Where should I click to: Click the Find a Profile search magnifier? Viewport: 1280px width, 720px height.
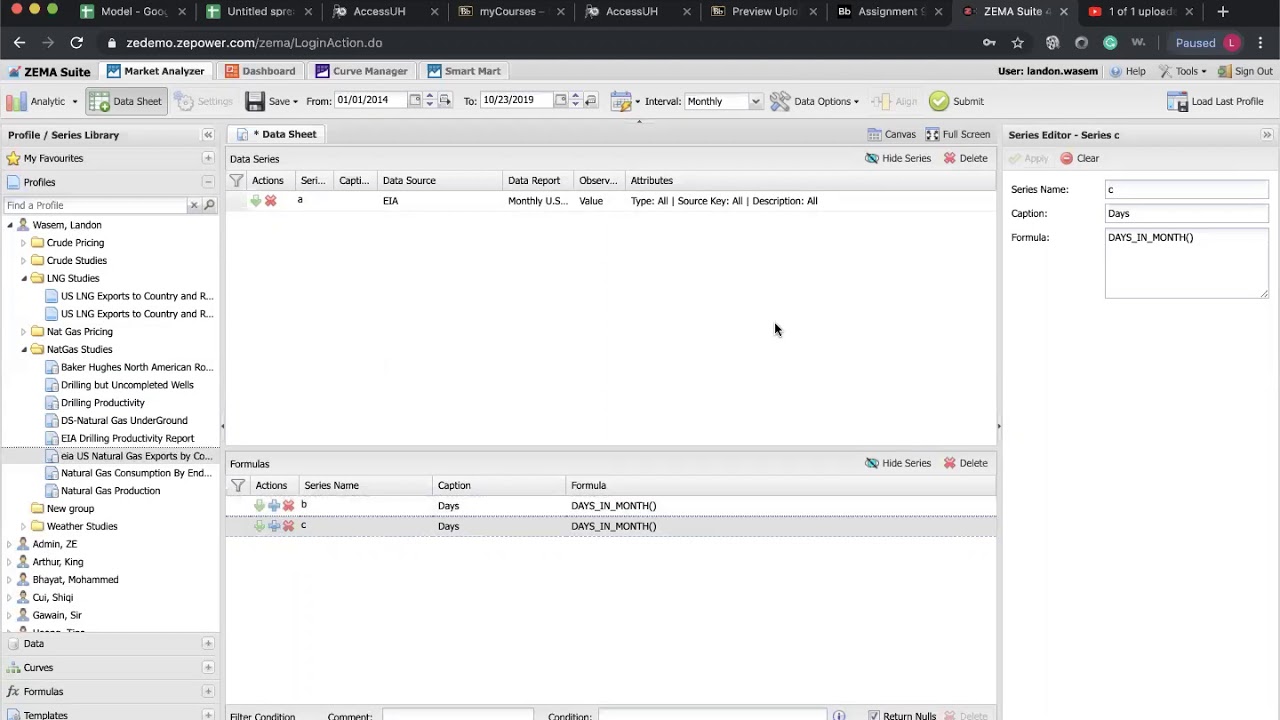click(209, 205)
